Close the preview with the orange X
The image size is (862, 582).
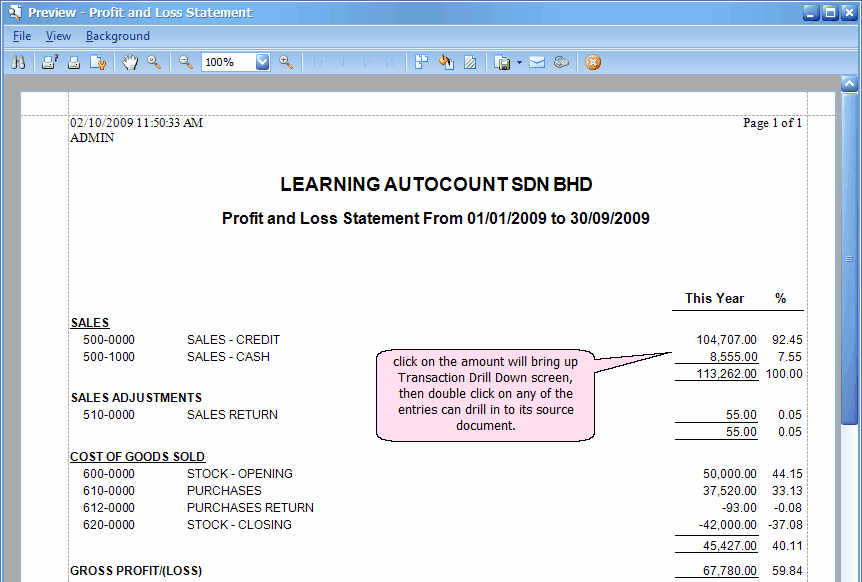593,62
